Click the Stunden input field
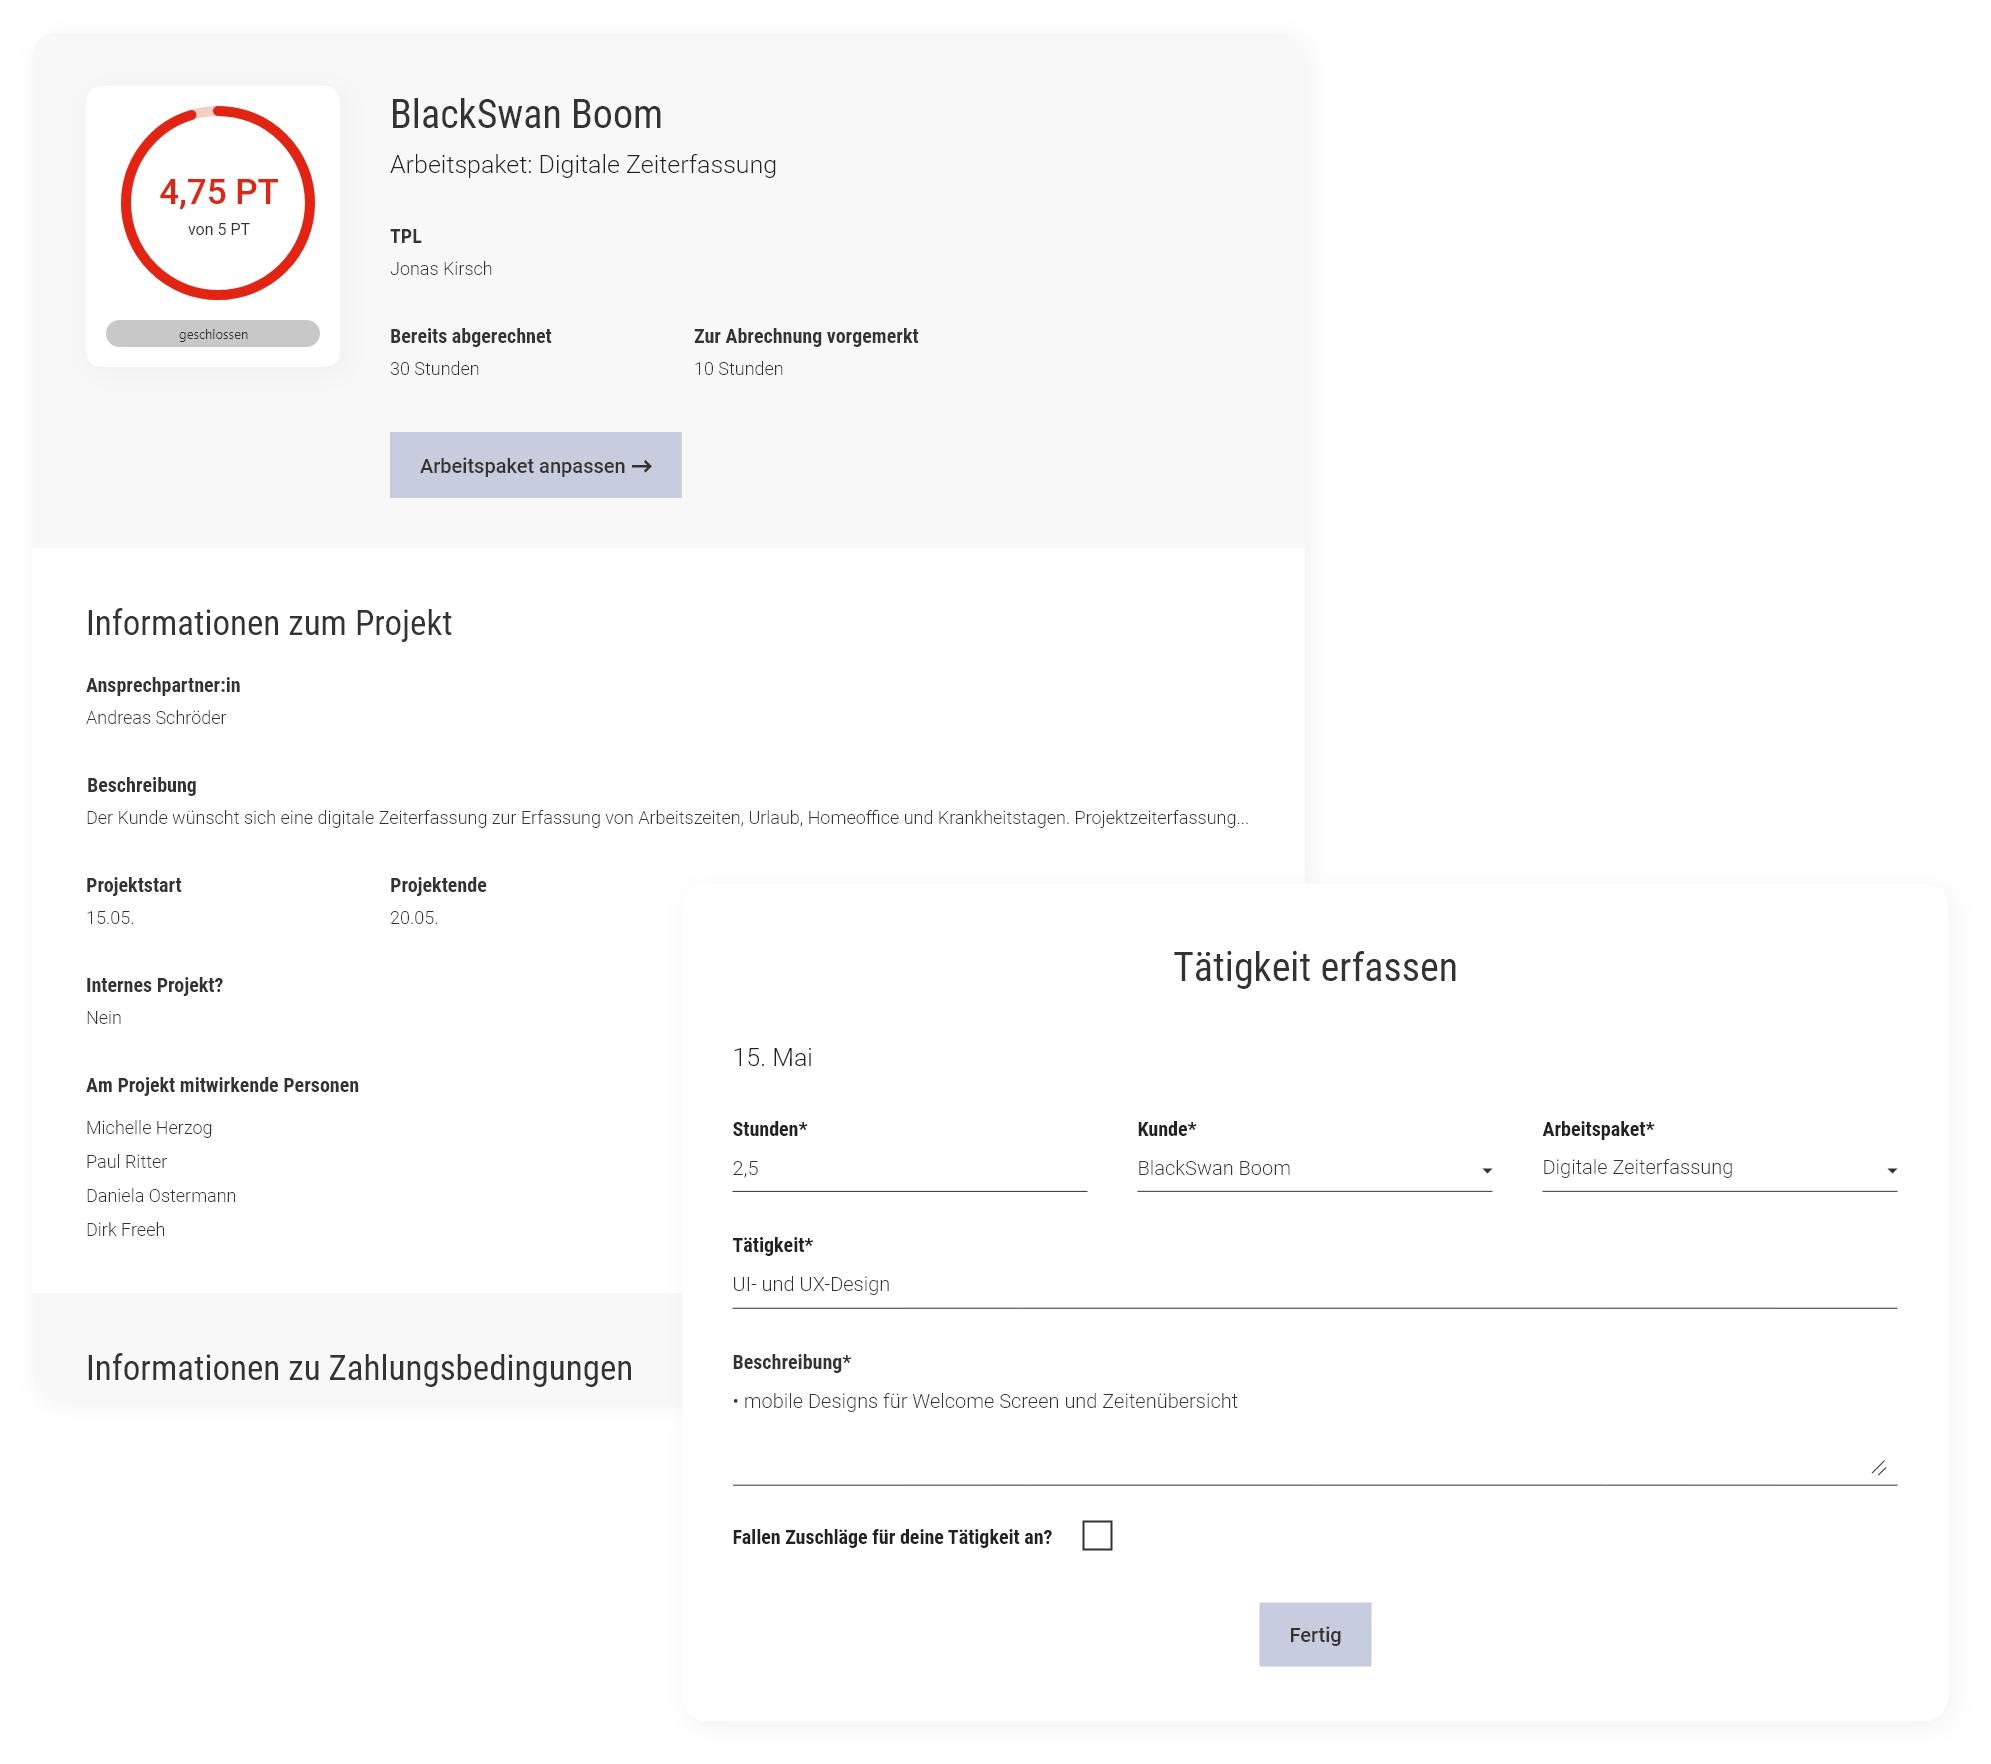The image size is (1991, 1764). [908, 1168]
